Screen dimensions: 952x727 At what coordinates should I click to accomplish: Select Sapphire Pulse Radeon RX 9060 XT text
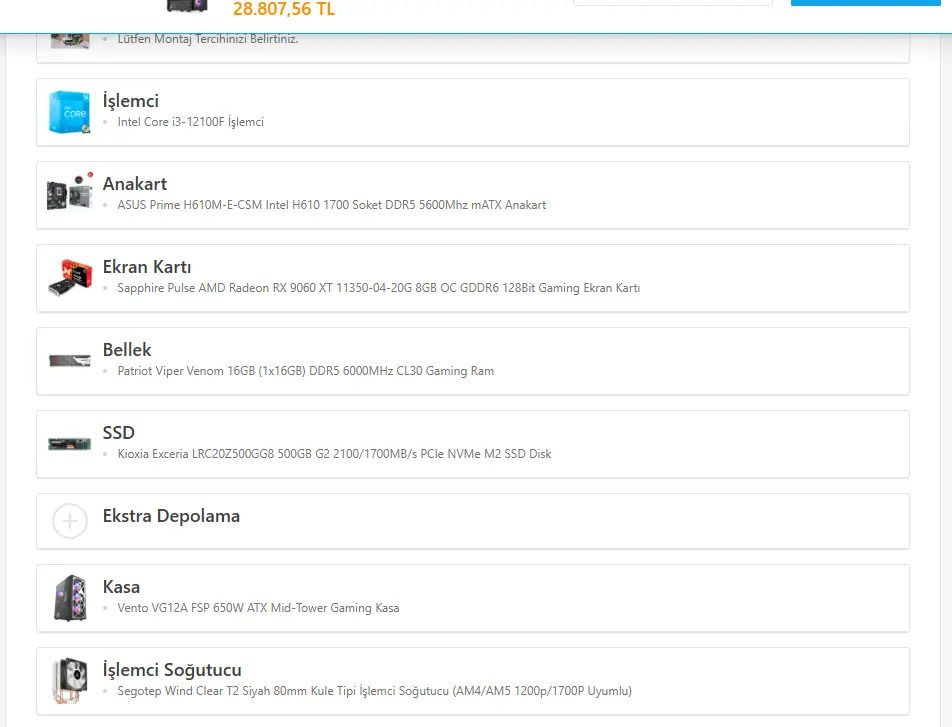coord(379,288)
